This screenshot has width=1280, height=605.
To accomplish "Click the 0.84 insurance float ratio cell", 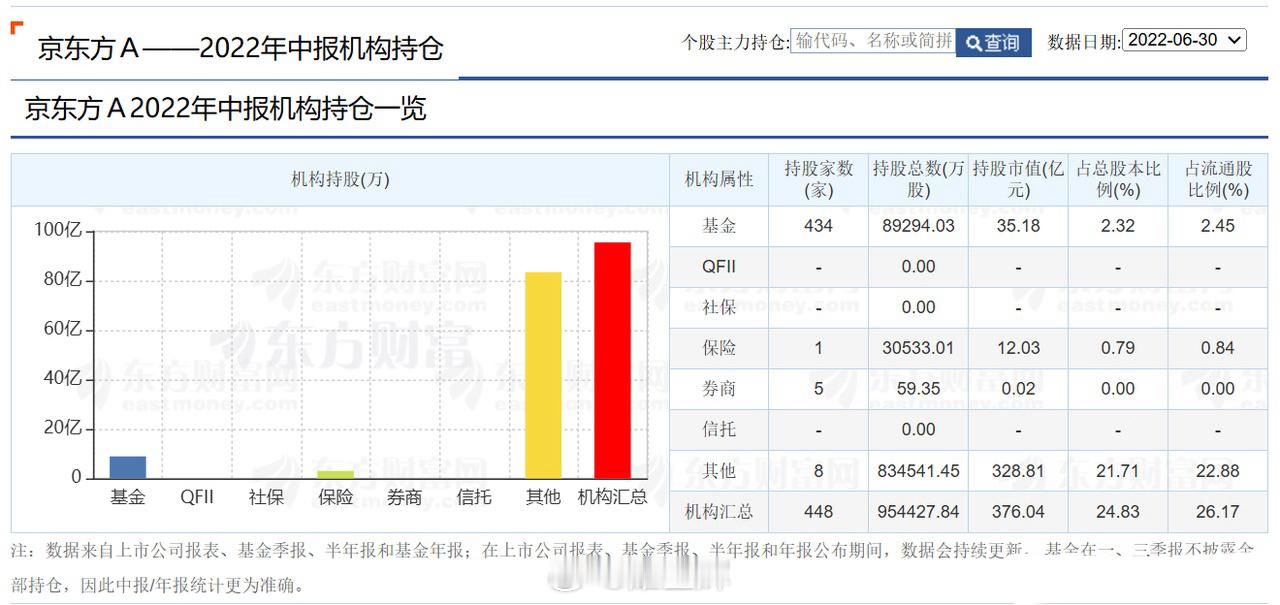I will coord(1218,348).
